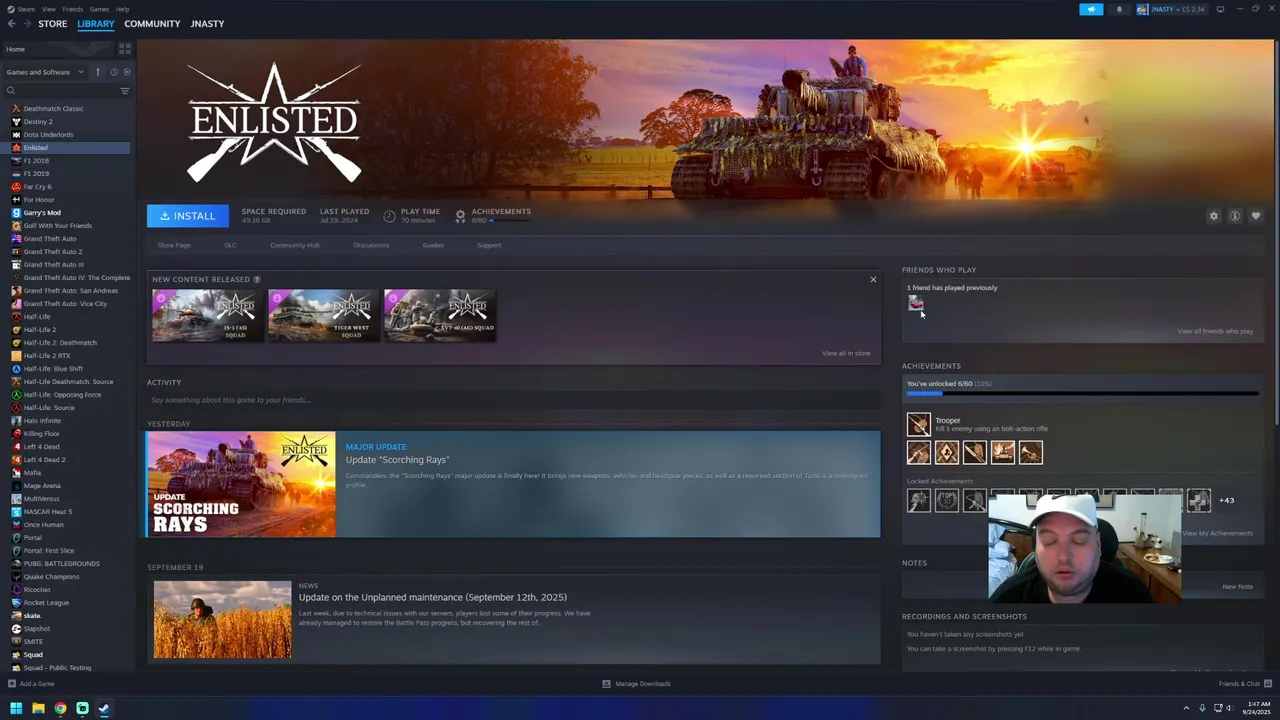Click the blue INSTALL button
Screen dimensions: 1280x720
click(188, 216)
